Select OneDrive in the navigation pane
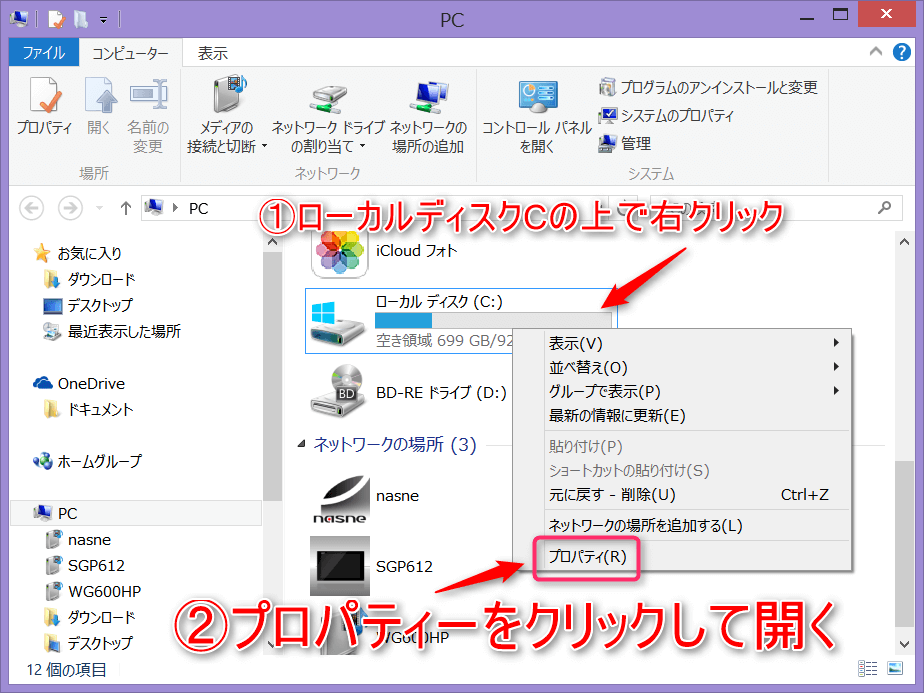This screenshot has width=924, height=693. tap(90, 383)
